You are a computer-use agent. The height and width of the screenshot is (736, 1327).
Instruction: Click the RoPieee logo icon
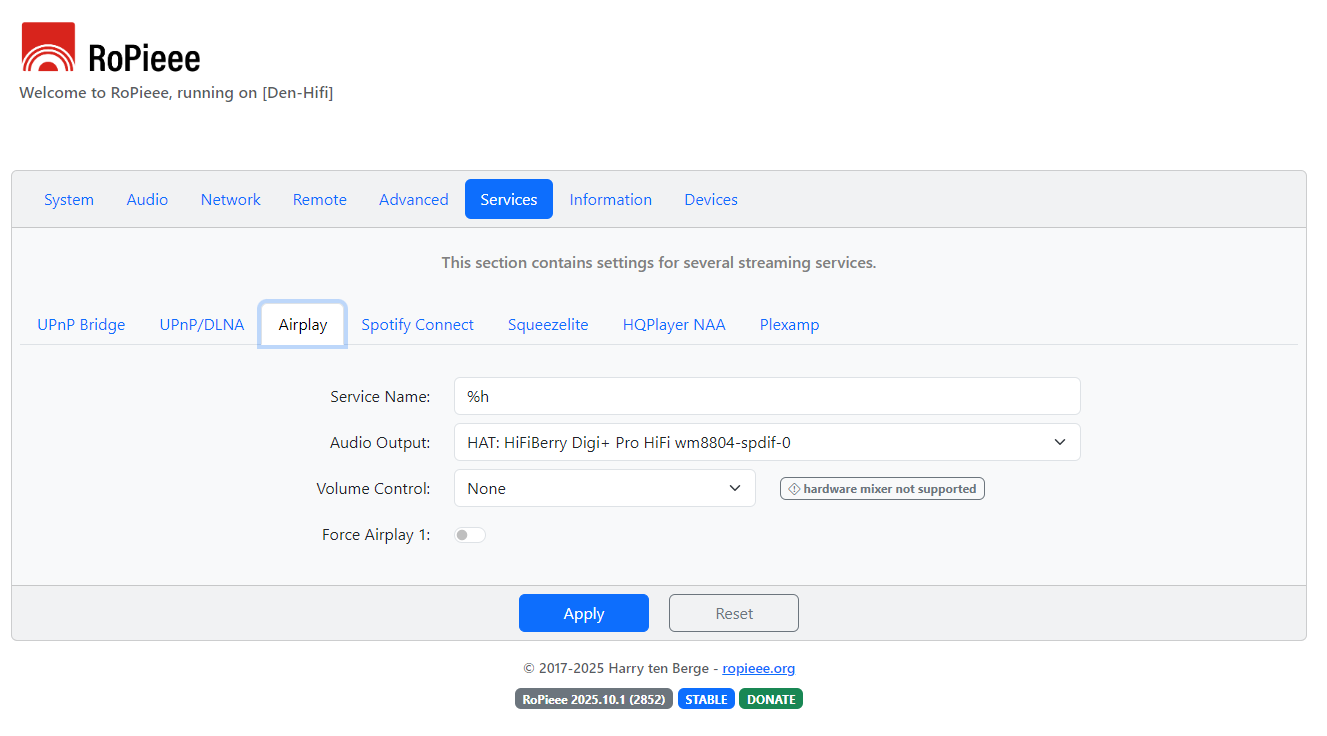click(48, 47)
